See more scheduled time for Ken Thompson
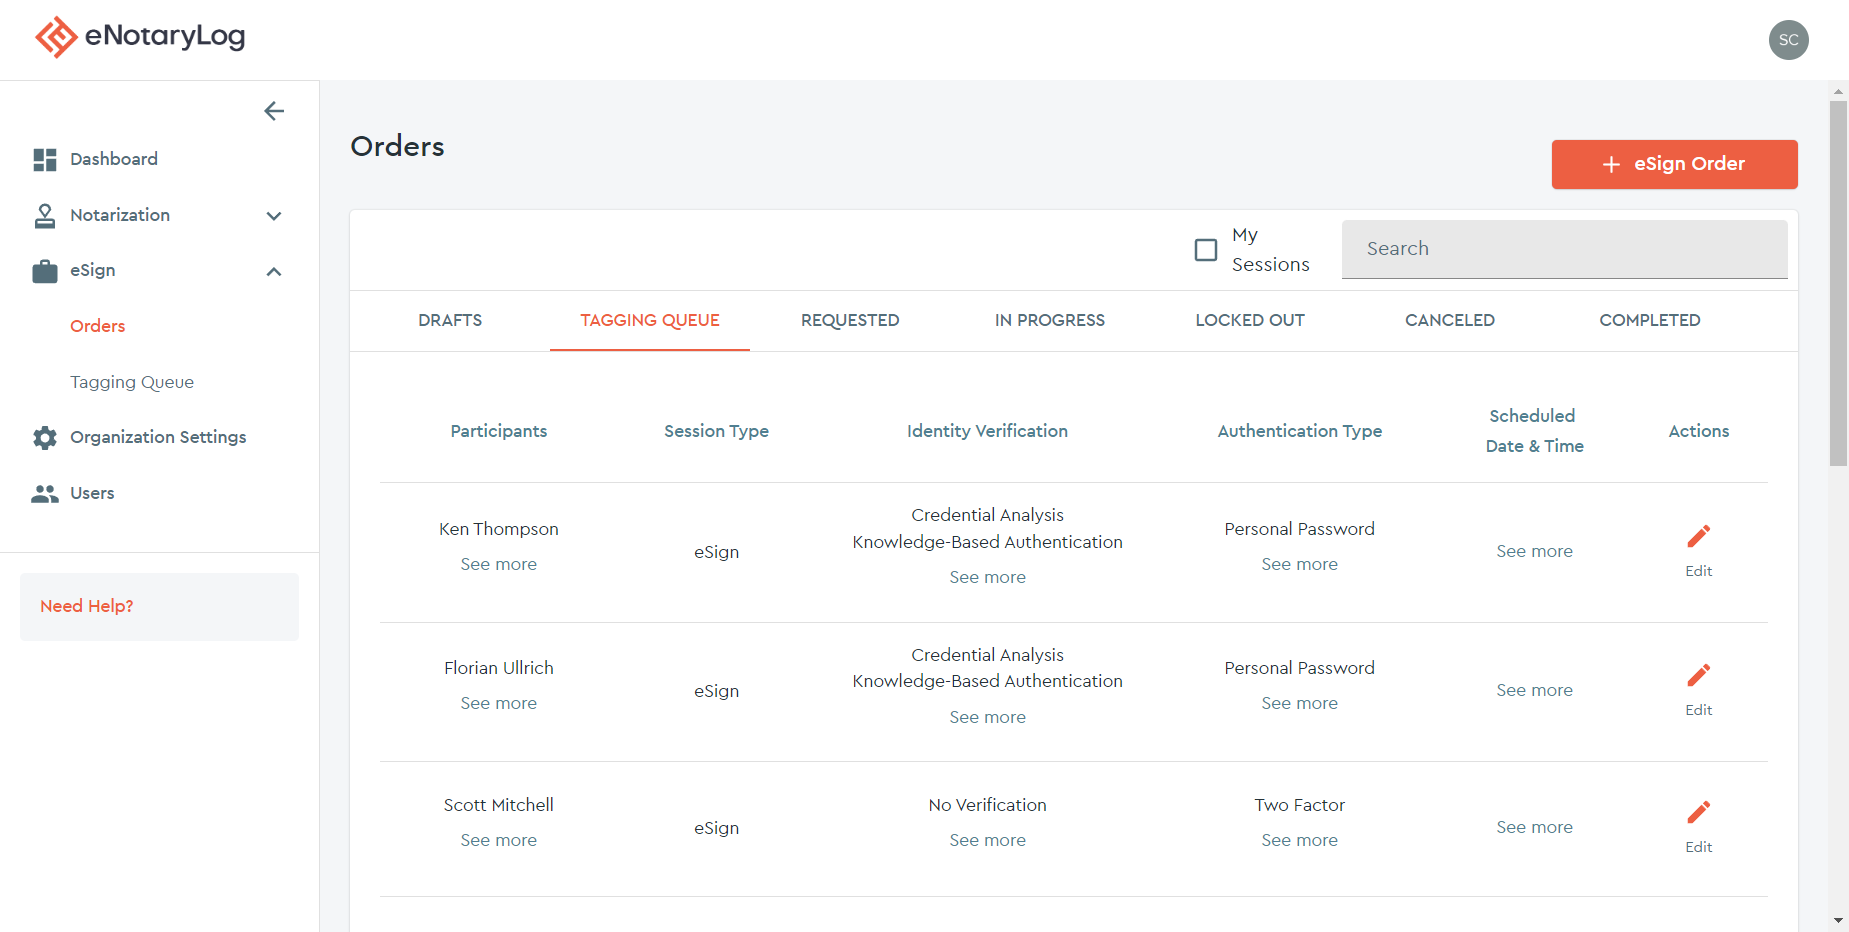The height and width of the screenshot is (932, 1849). 1534,551
